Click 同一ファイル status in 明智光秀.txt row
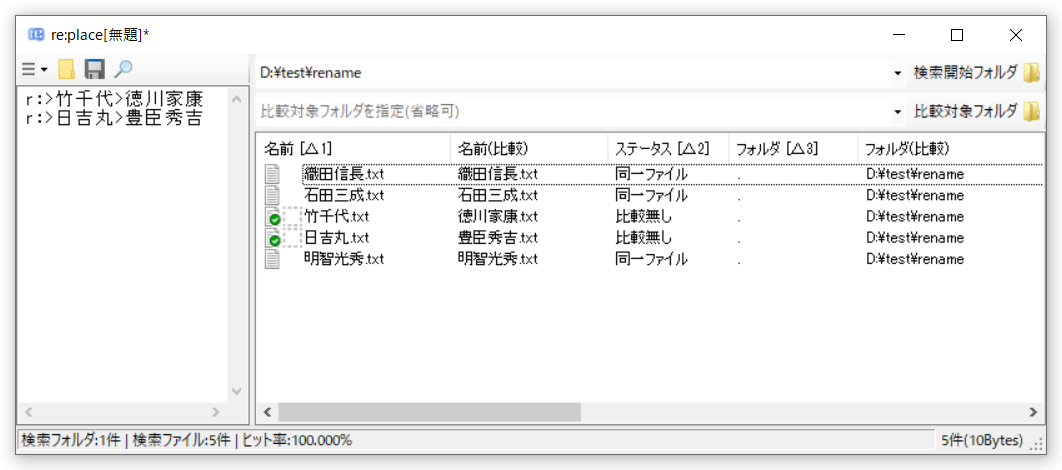The height and width of the screenshot is (470, 1062). tap(652, 259)
